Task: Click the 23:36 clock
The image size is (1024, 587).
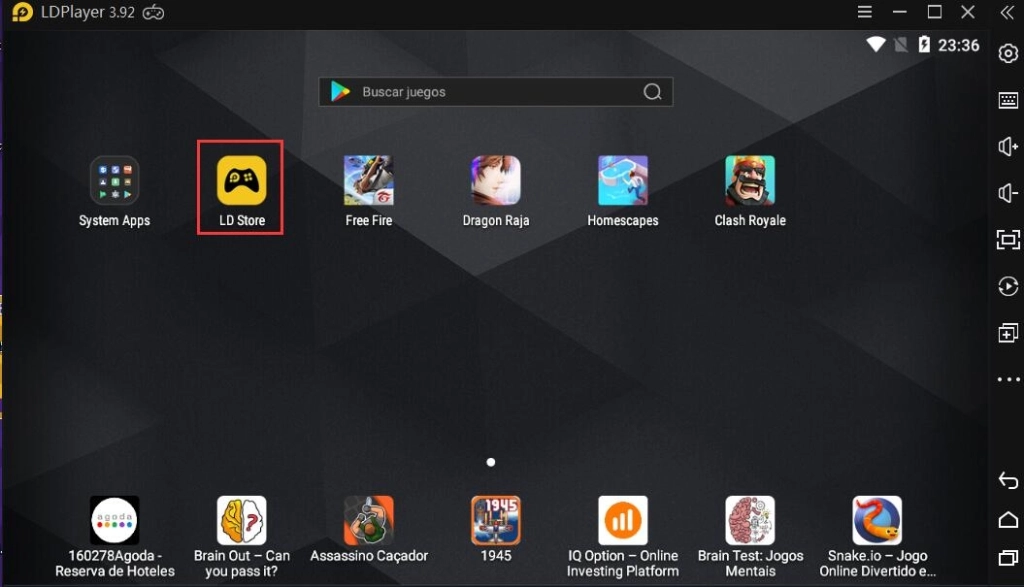Action: click(959, 45)
